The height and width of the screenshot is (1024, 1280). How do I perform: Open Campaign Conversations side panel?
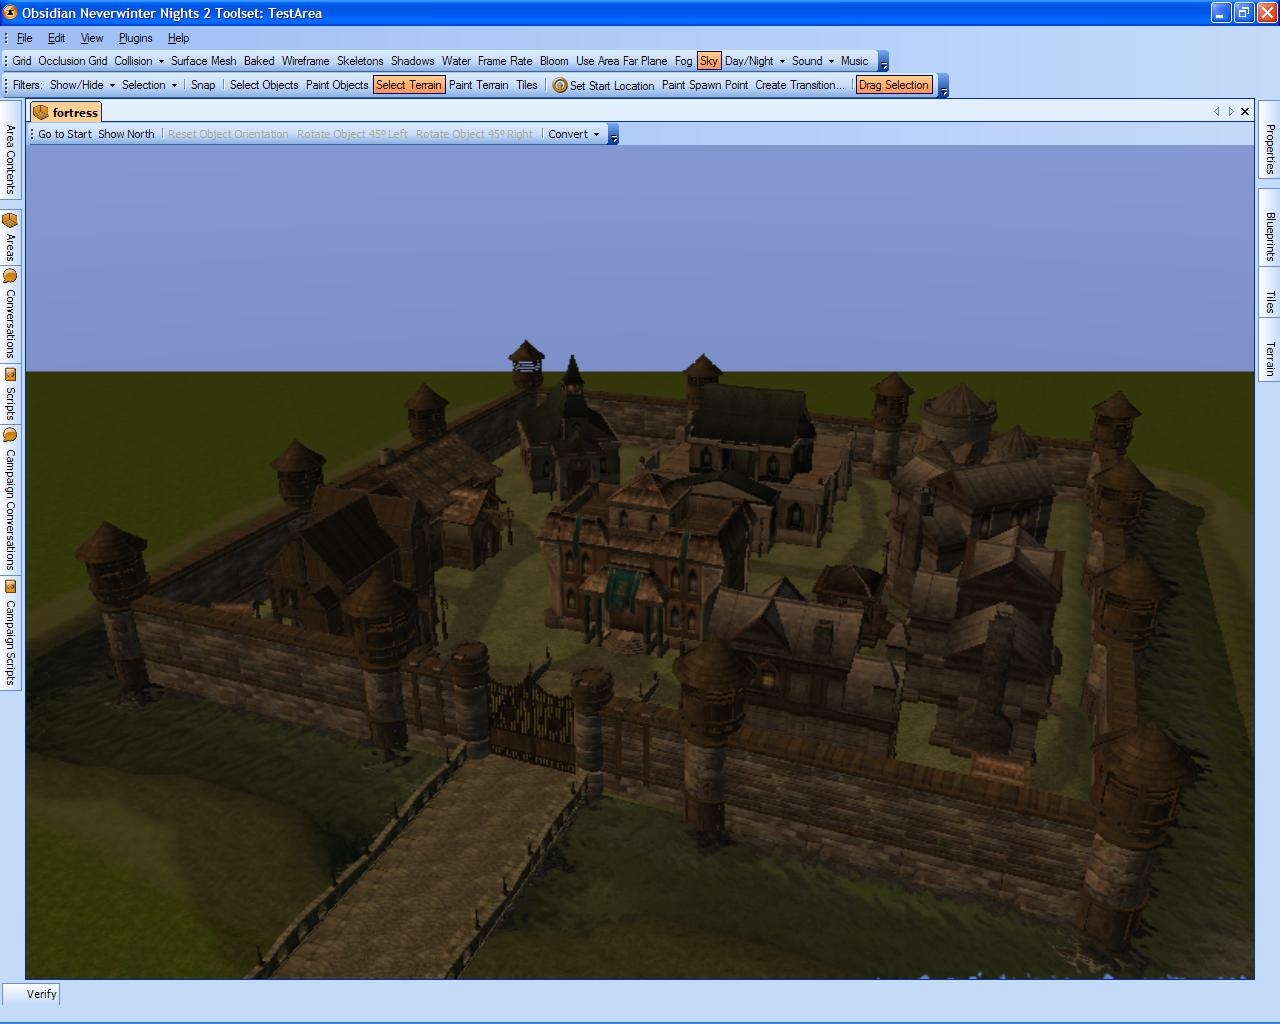coord(10,508)
